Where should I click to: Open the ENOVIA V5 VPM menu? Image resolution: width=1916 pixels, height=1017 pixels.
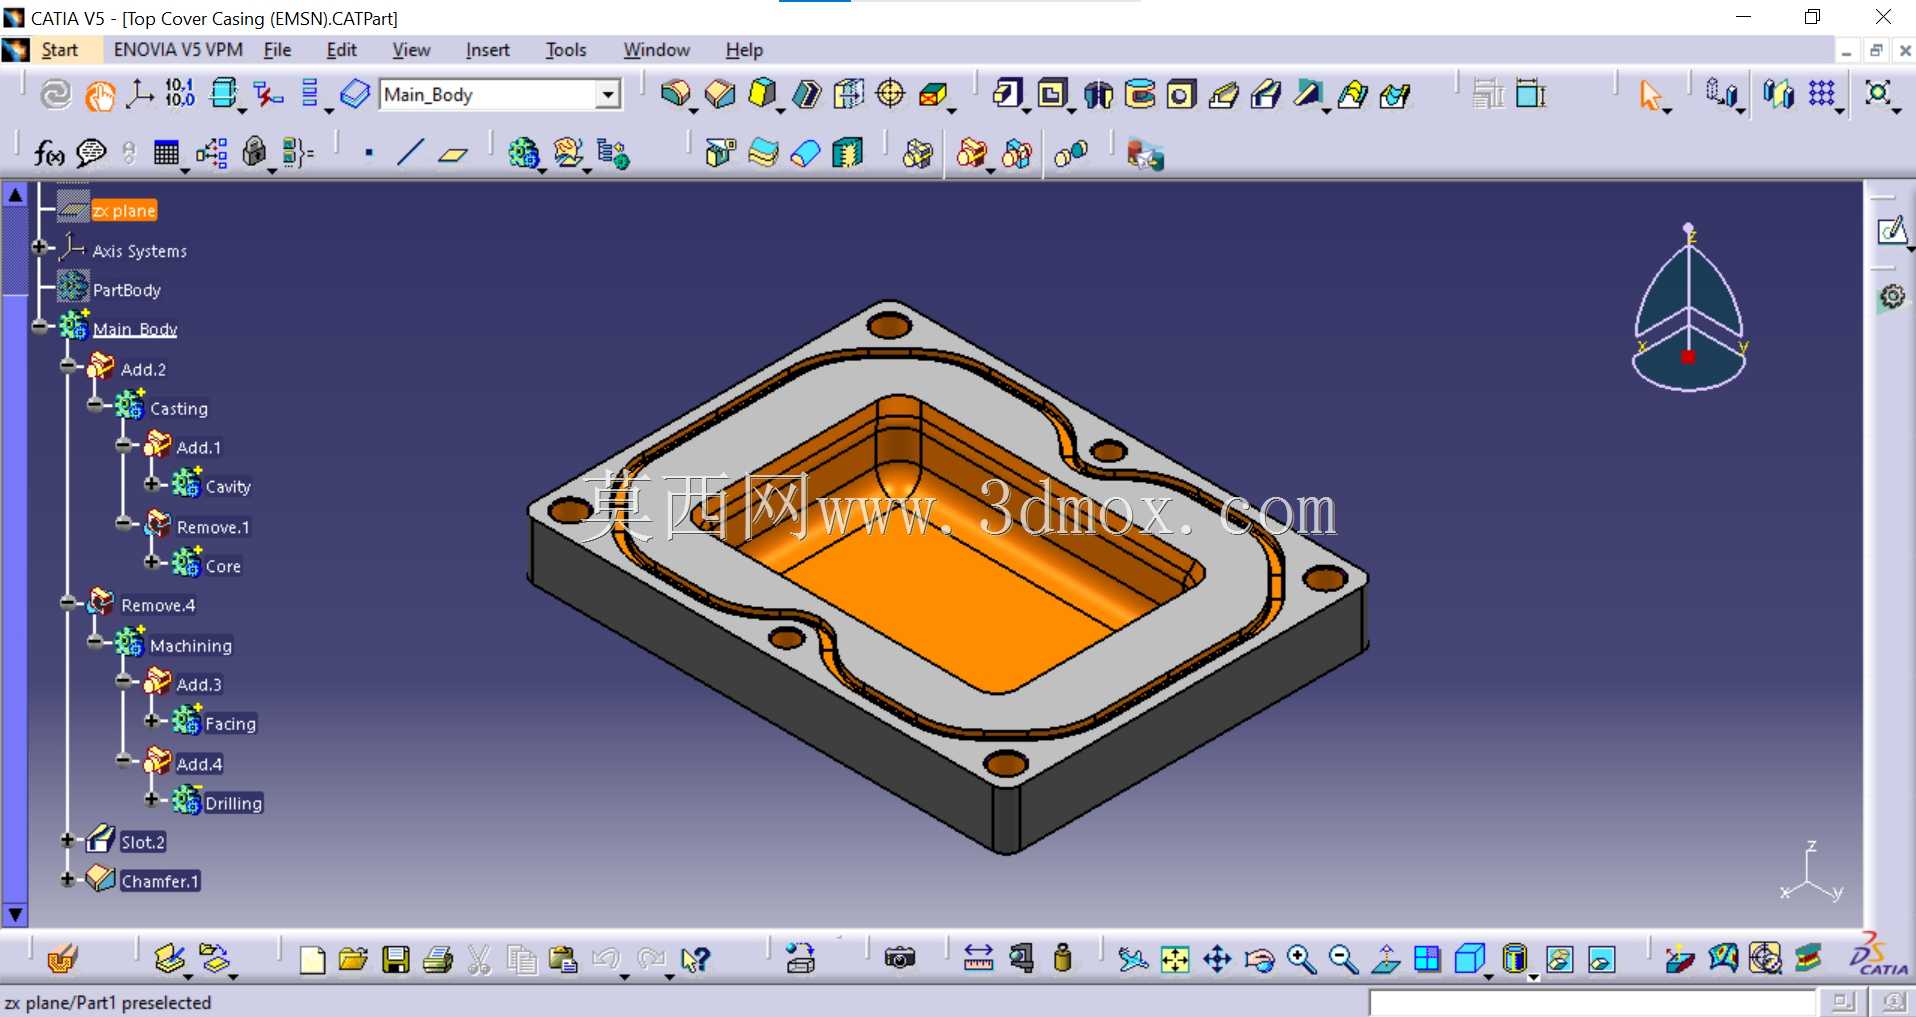178,50
